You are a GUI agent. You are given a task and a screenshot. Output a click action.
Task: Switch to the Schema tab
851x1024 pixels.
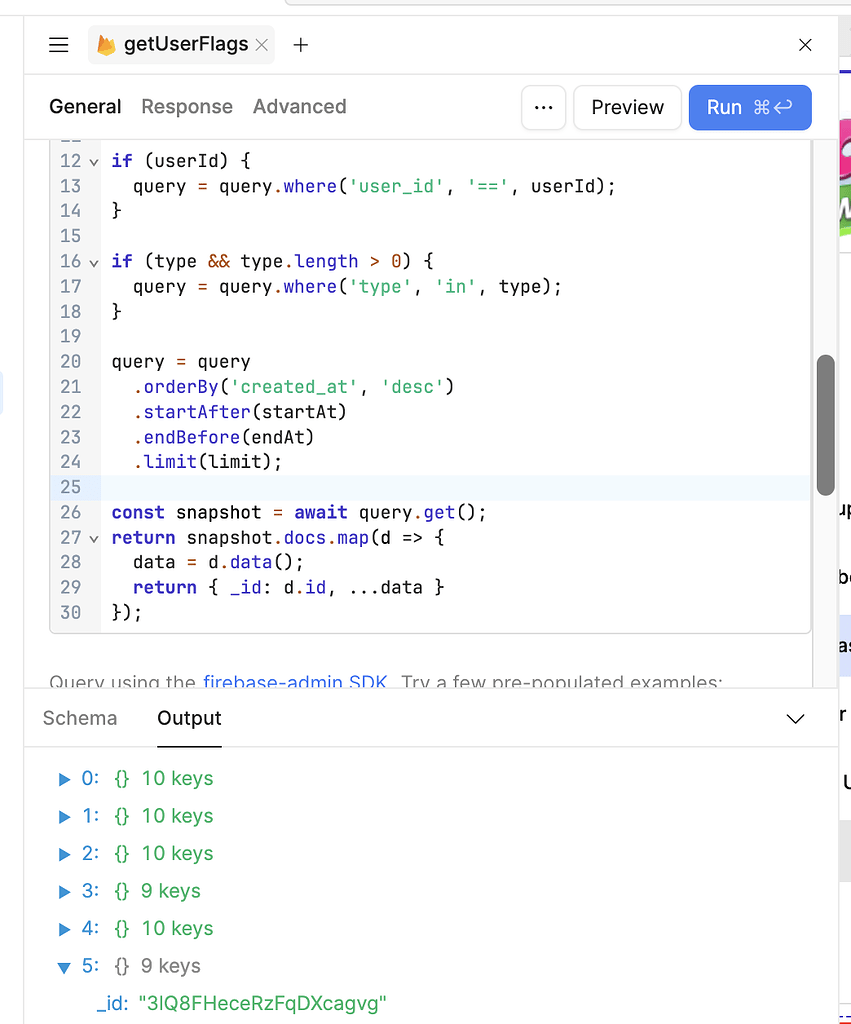[80, 718]
